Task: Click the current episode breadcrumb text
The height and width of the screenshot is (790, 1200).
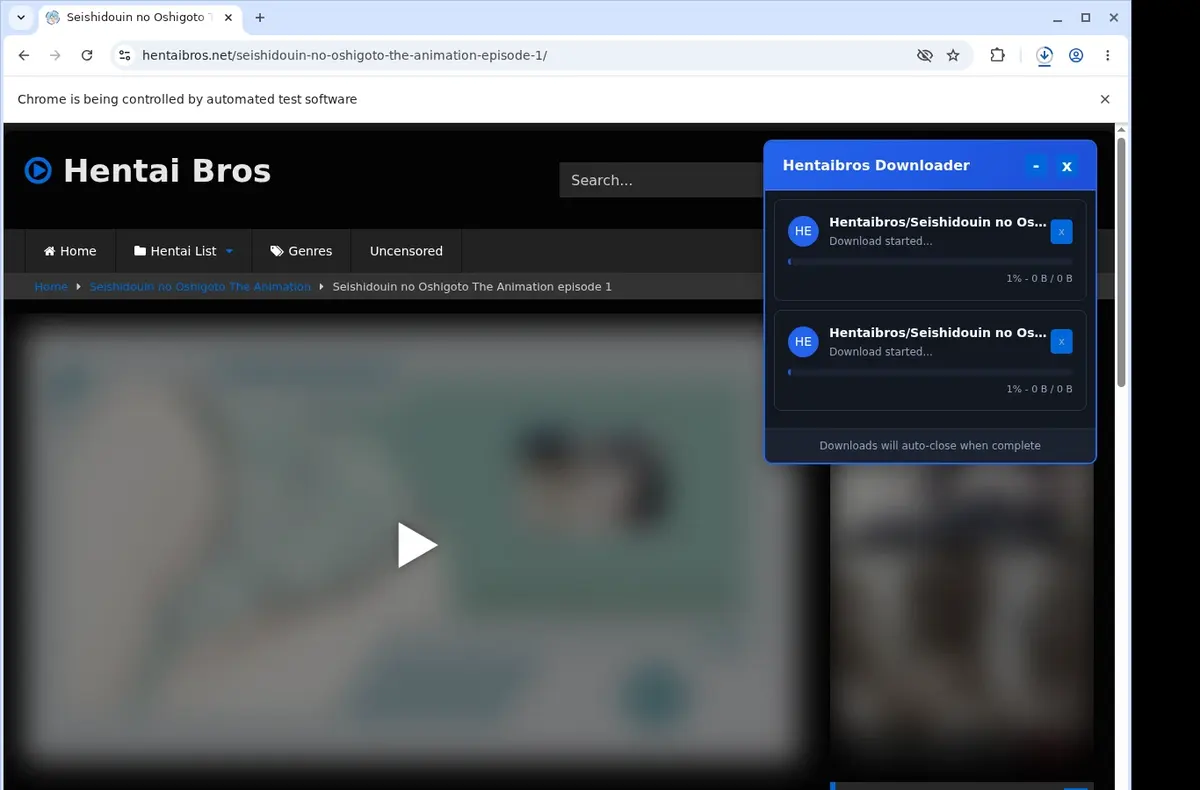Action: (472, 286)
